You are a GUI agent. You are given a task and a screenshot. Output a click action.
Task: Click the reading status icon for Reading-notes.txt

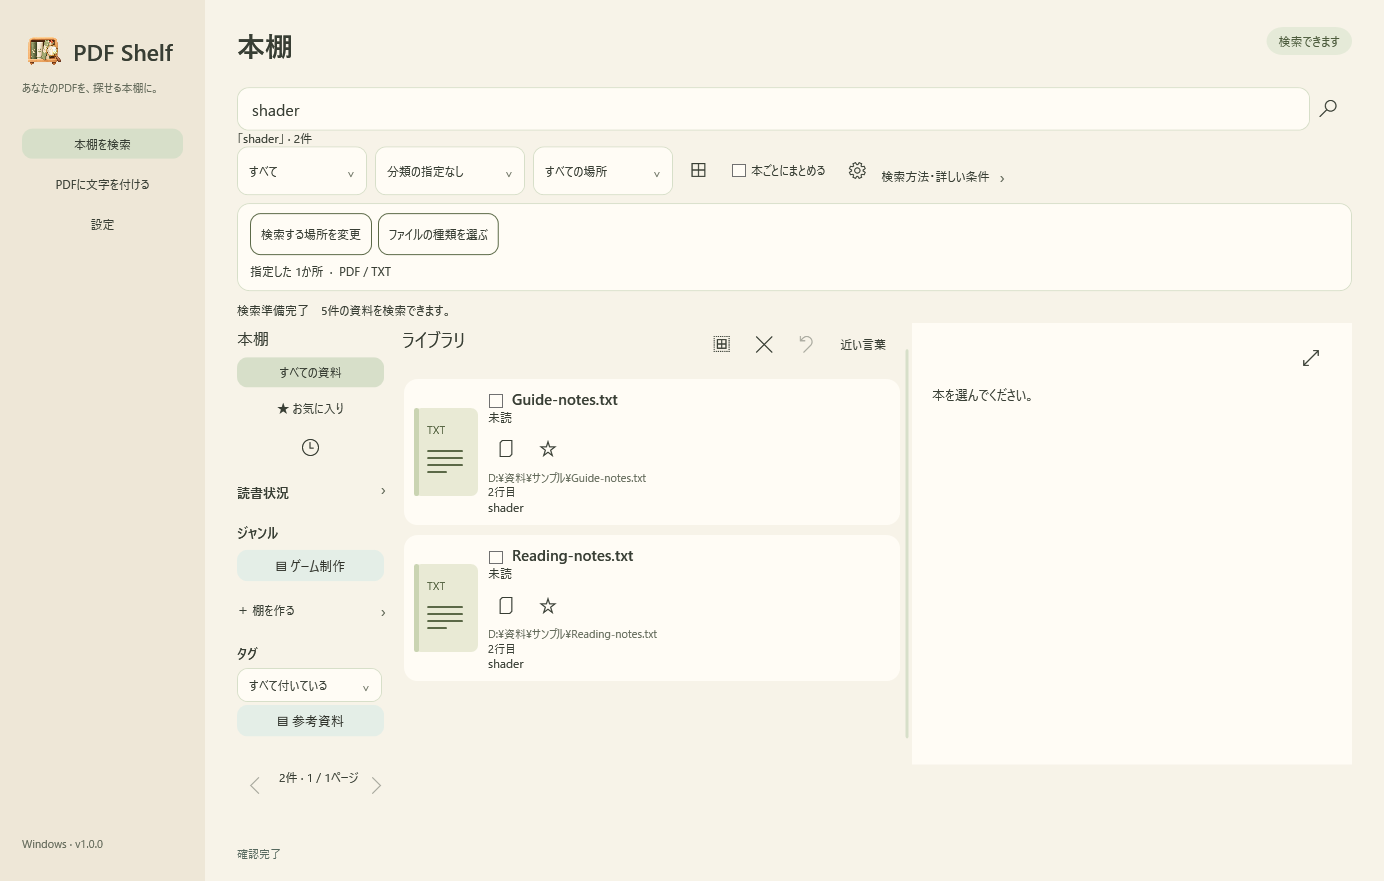(506, 605)
